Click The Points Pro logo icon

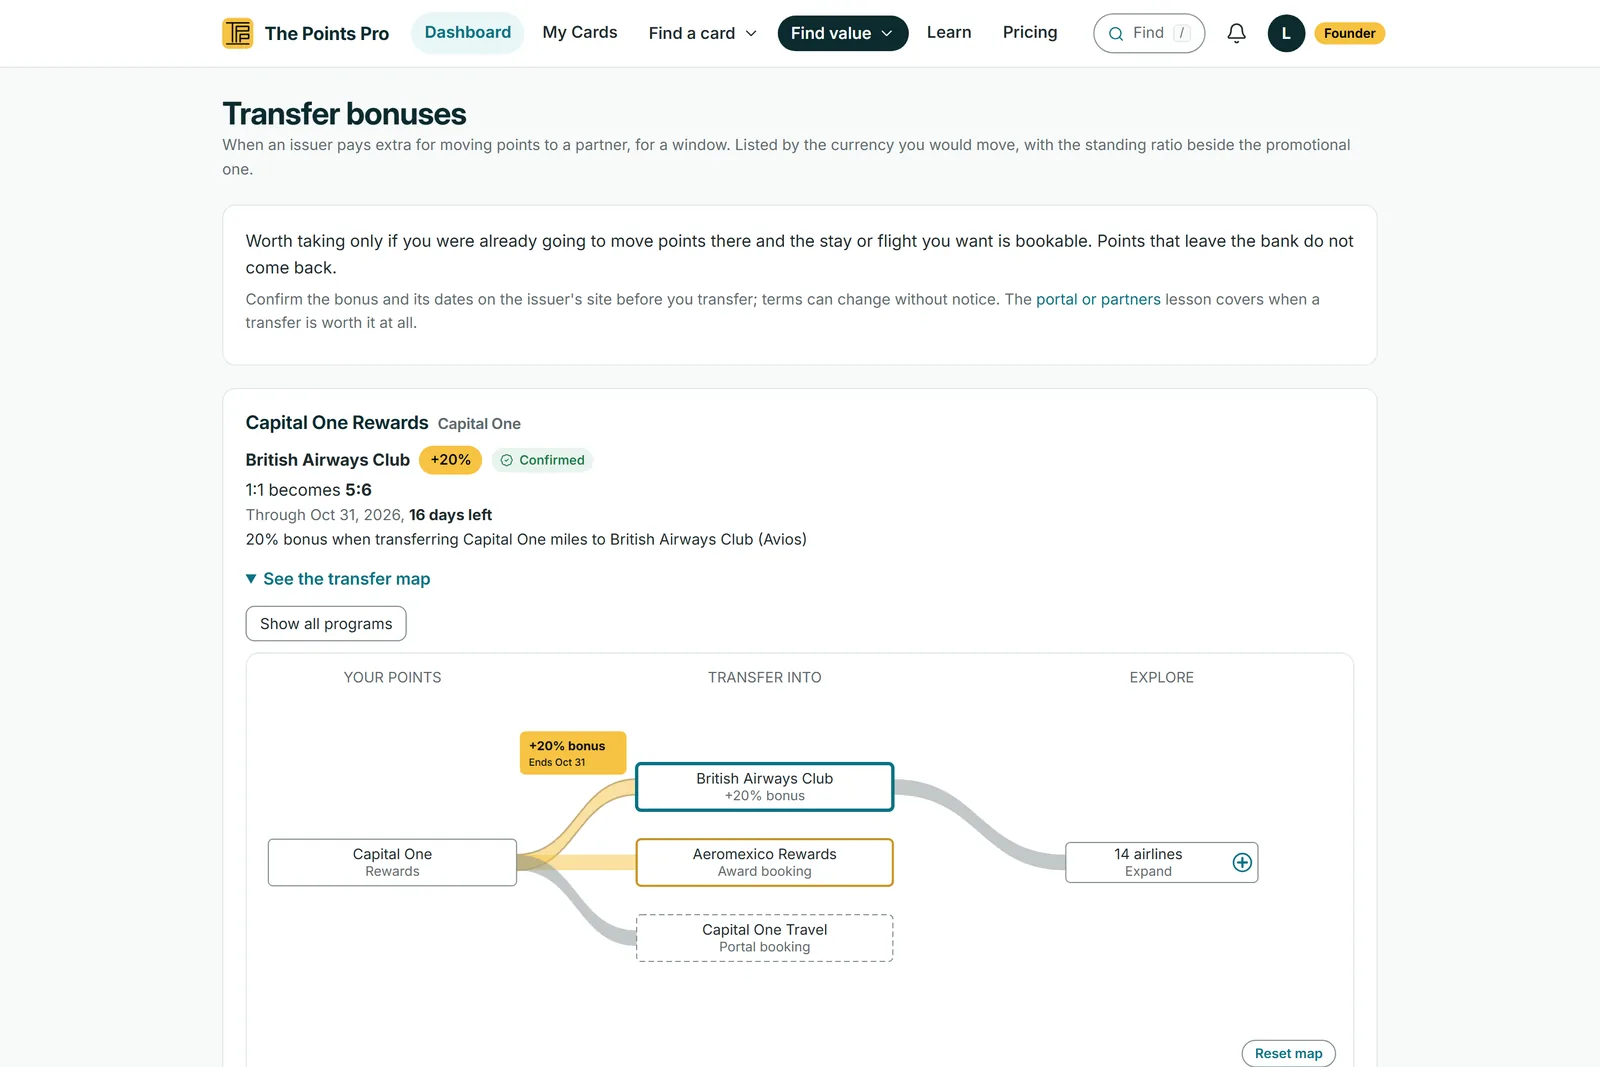(x=237, y=33)
